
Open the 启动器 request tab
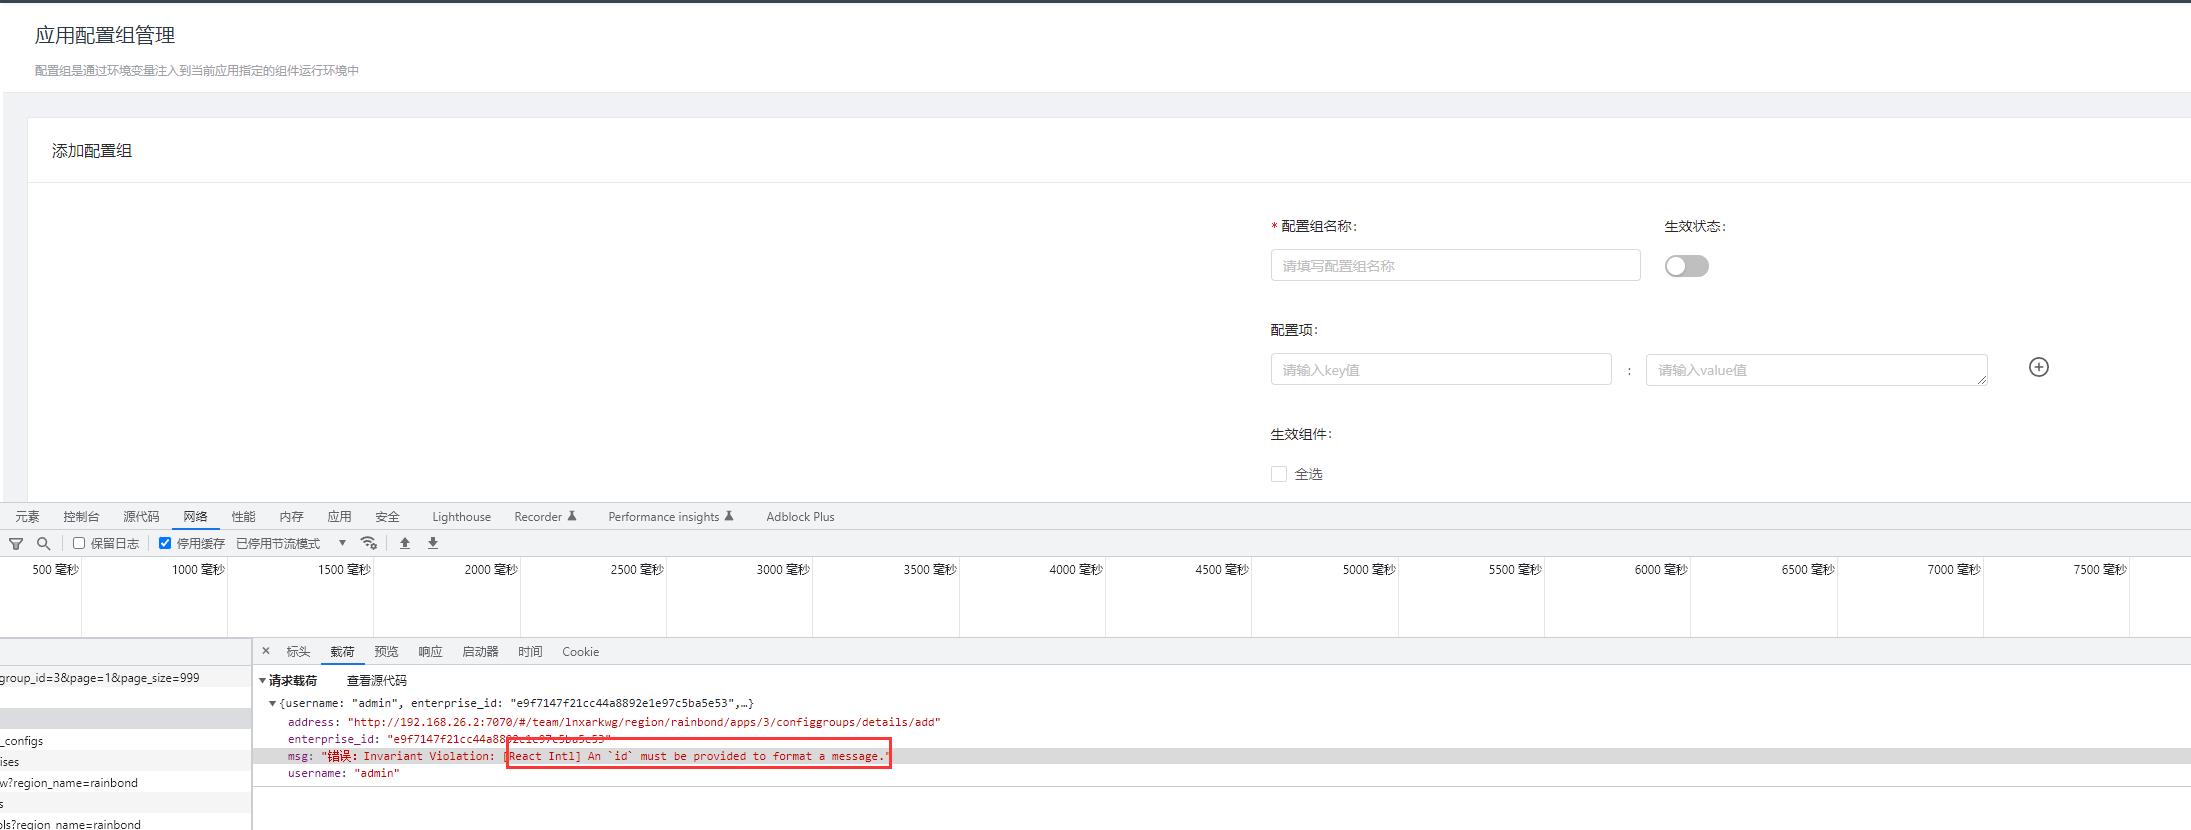pos(480,652)
